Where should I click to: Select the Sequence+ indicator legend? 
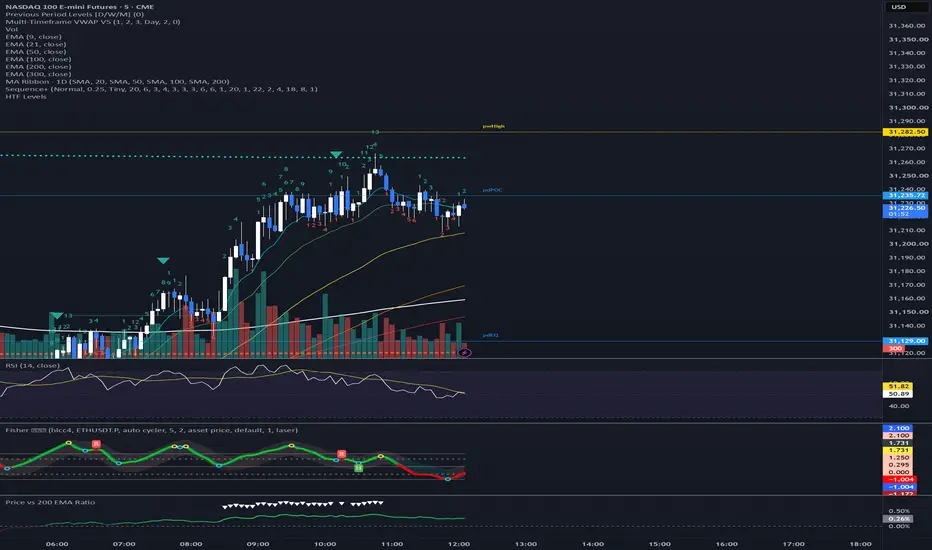click(x=161, y=89)
